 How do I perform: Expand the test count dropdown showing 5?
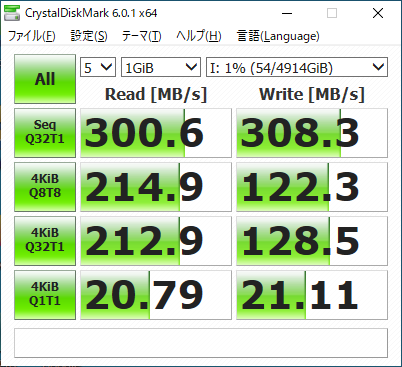(98, 67)
